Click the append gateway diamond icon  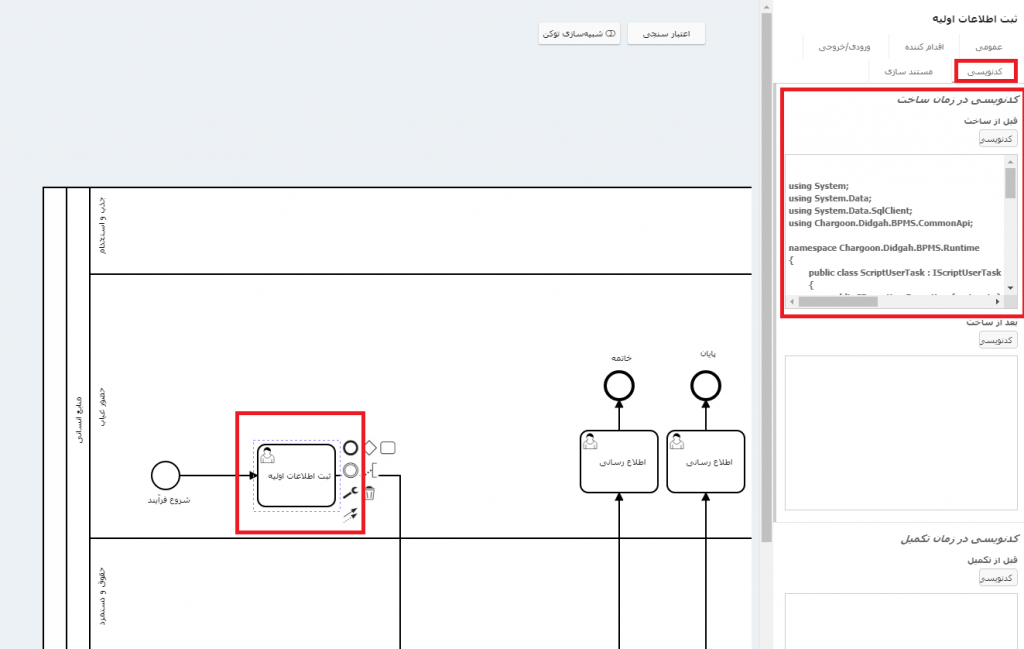tap(369, 448)
